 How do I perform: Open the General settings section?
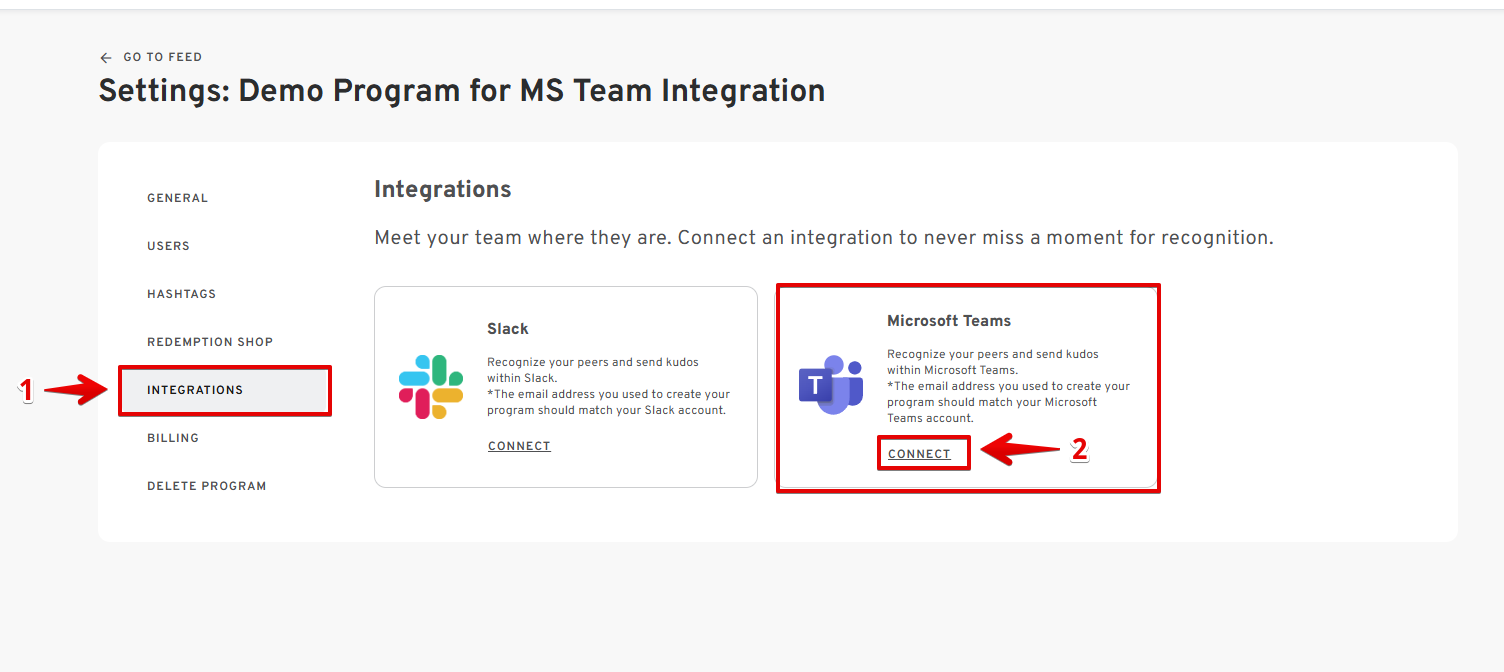point(178,198)
